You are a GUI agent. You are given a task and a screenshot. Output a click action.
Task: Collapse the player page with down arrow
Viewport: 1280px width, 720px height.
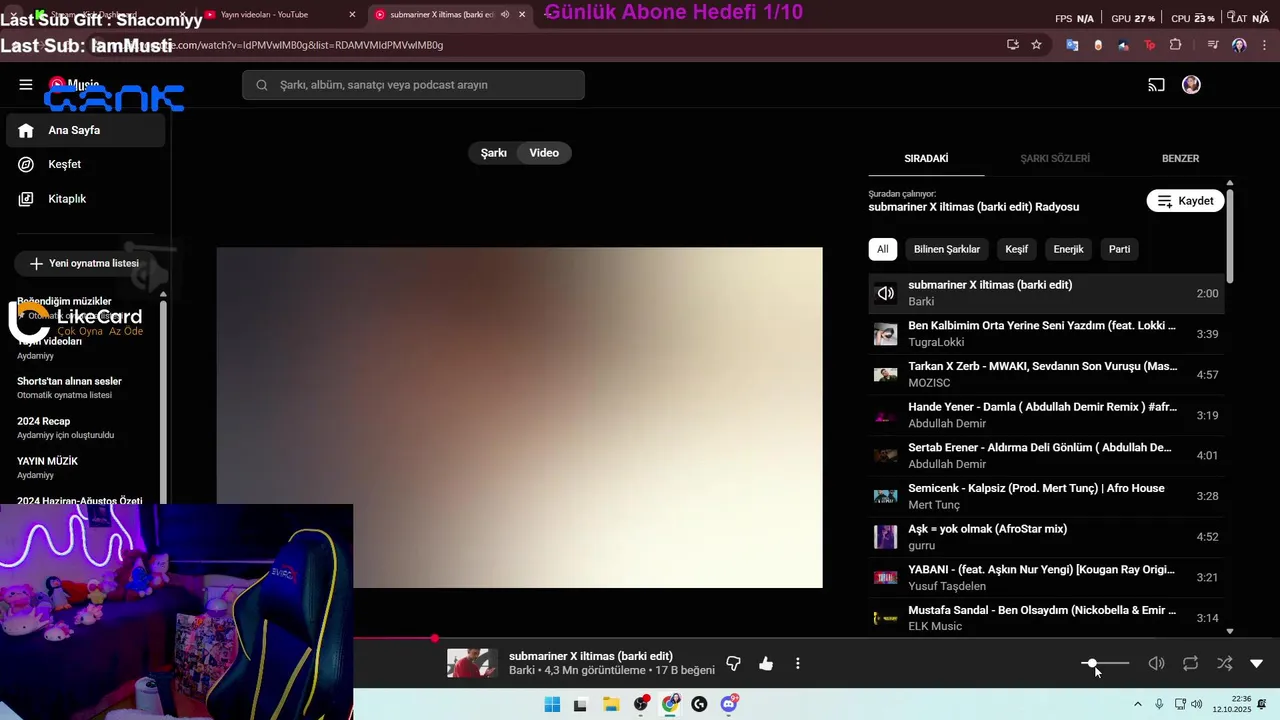(1257, 664)
